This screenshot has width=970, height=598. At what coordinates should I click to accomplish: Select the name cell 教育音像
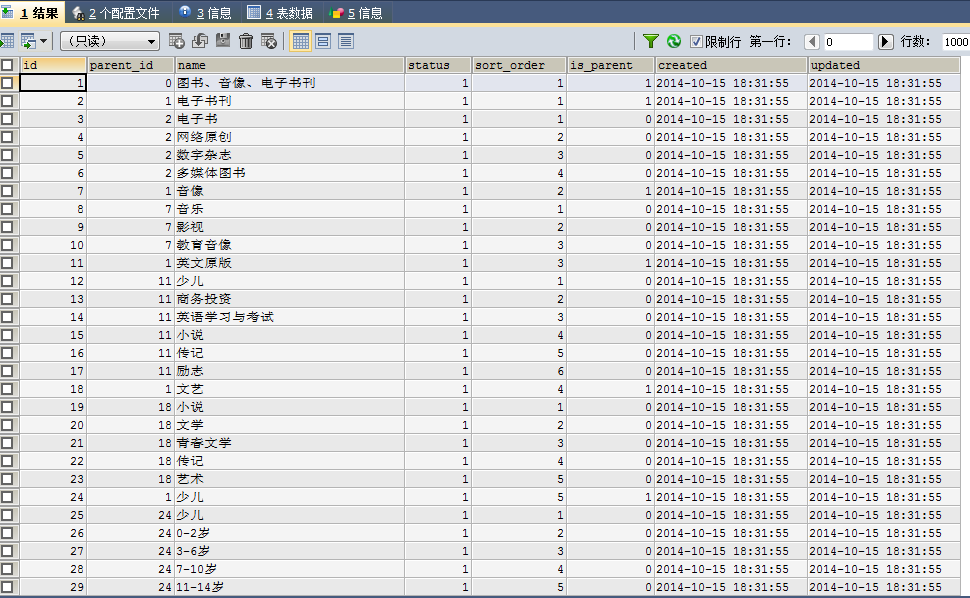(290, 245)
